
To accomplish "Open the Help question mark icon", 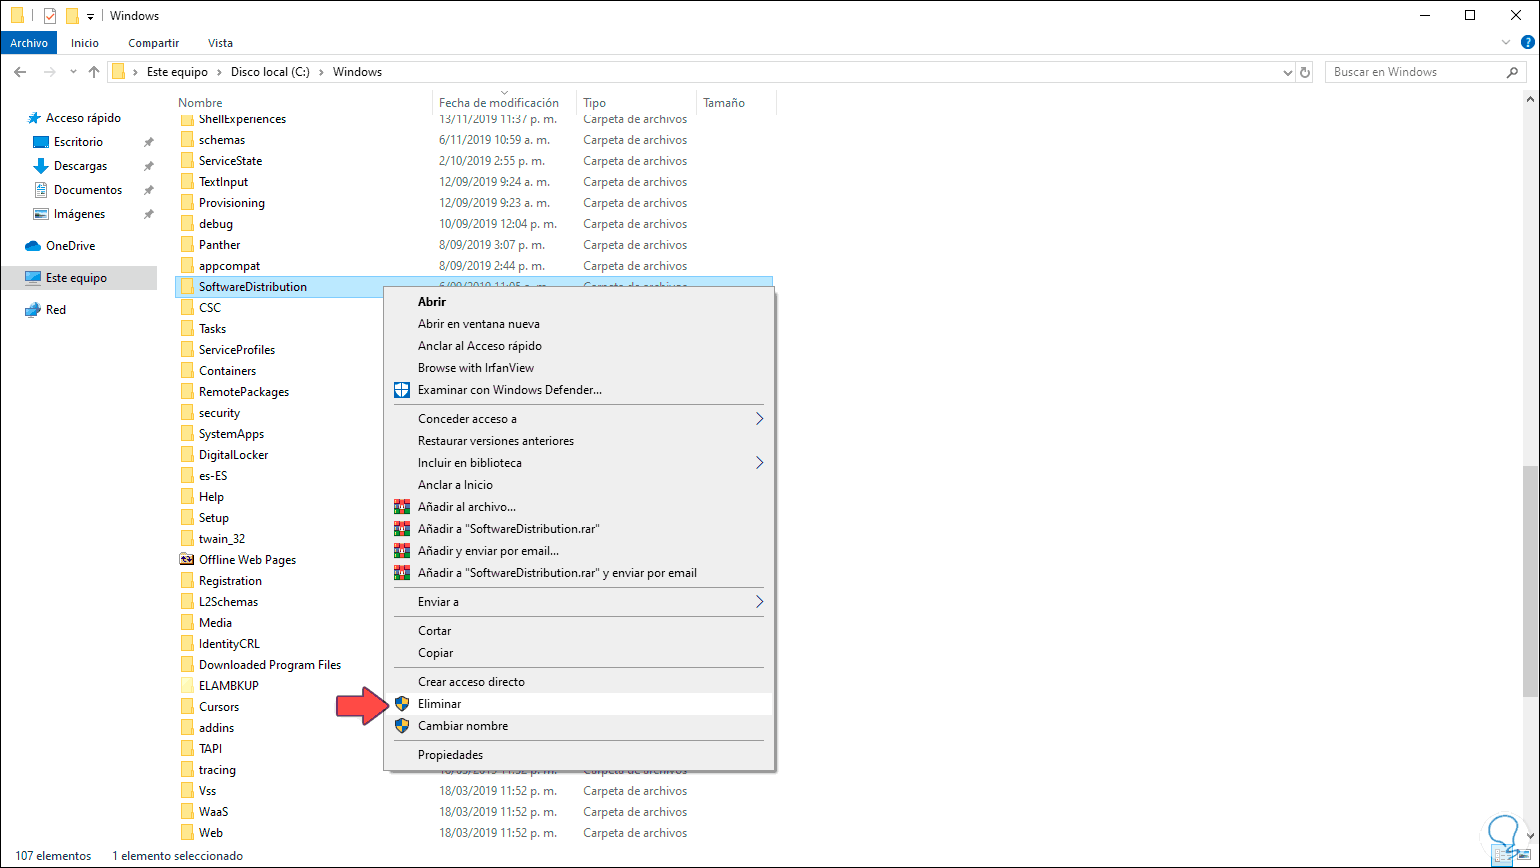I will coord(1526,43).
